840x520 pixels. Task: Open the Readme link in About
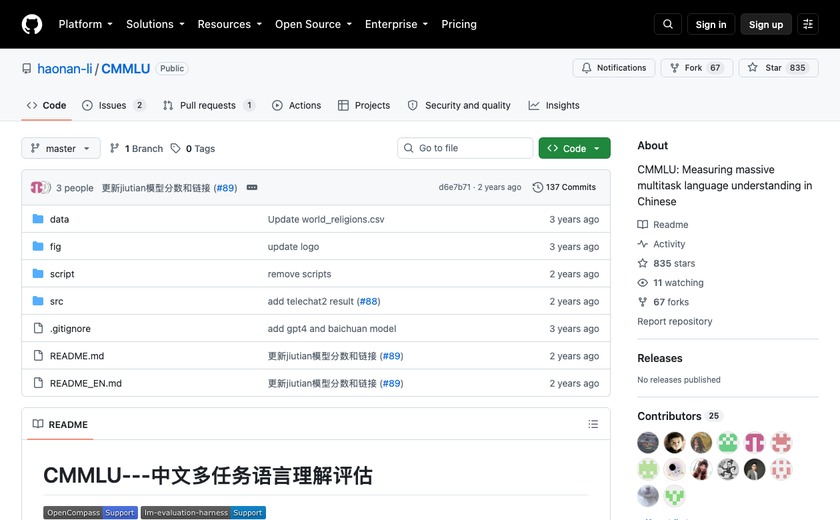point(663,224)
